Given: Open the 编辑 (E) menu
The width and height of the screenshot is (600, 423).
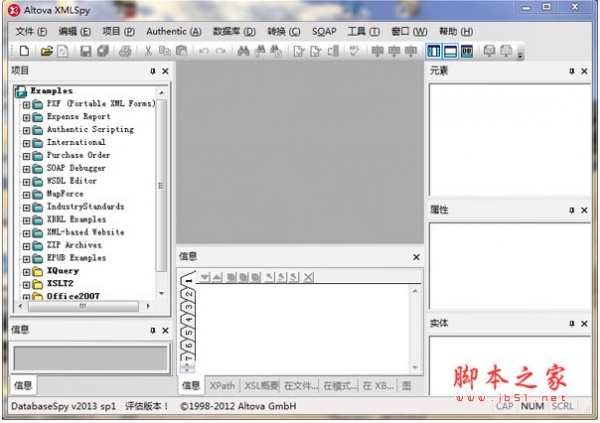Looking at the screenshot, I should (74, 31).
